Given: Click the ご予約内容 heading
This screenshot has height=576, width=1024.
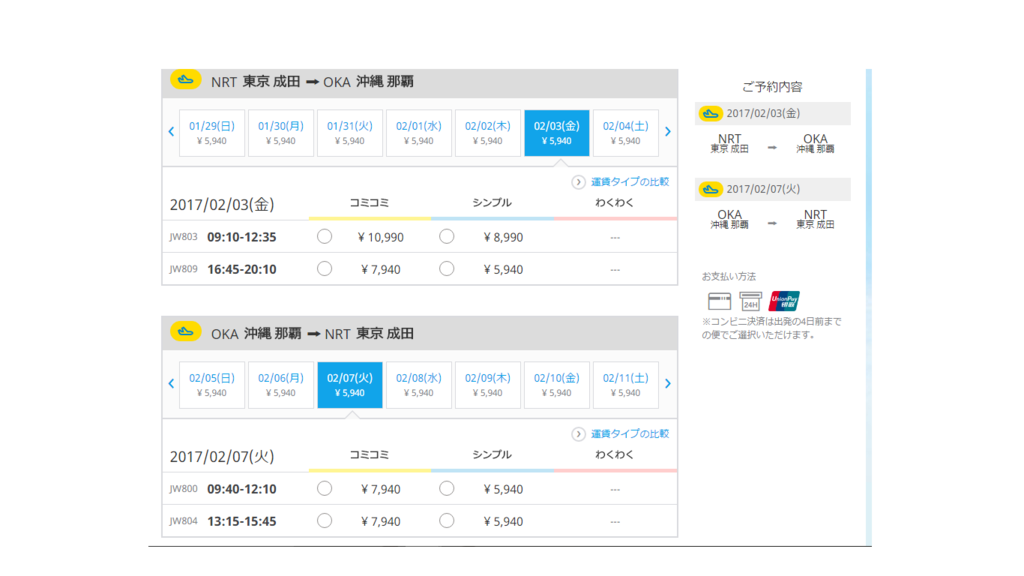Looking at the screenshot, I should coord(772,87).
